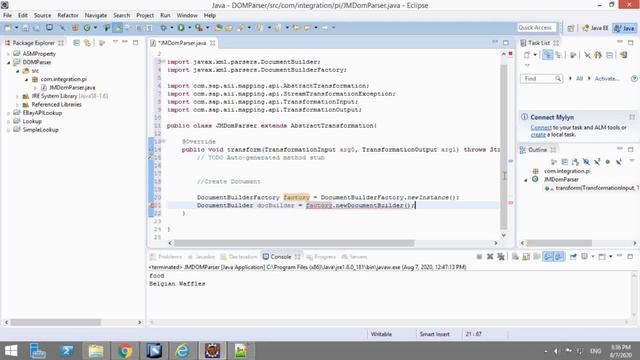Image resolution: width=640 pixels, height=360 pixels.
Task: Toggle Scheduled view in Task List
Action: [558, 55]
